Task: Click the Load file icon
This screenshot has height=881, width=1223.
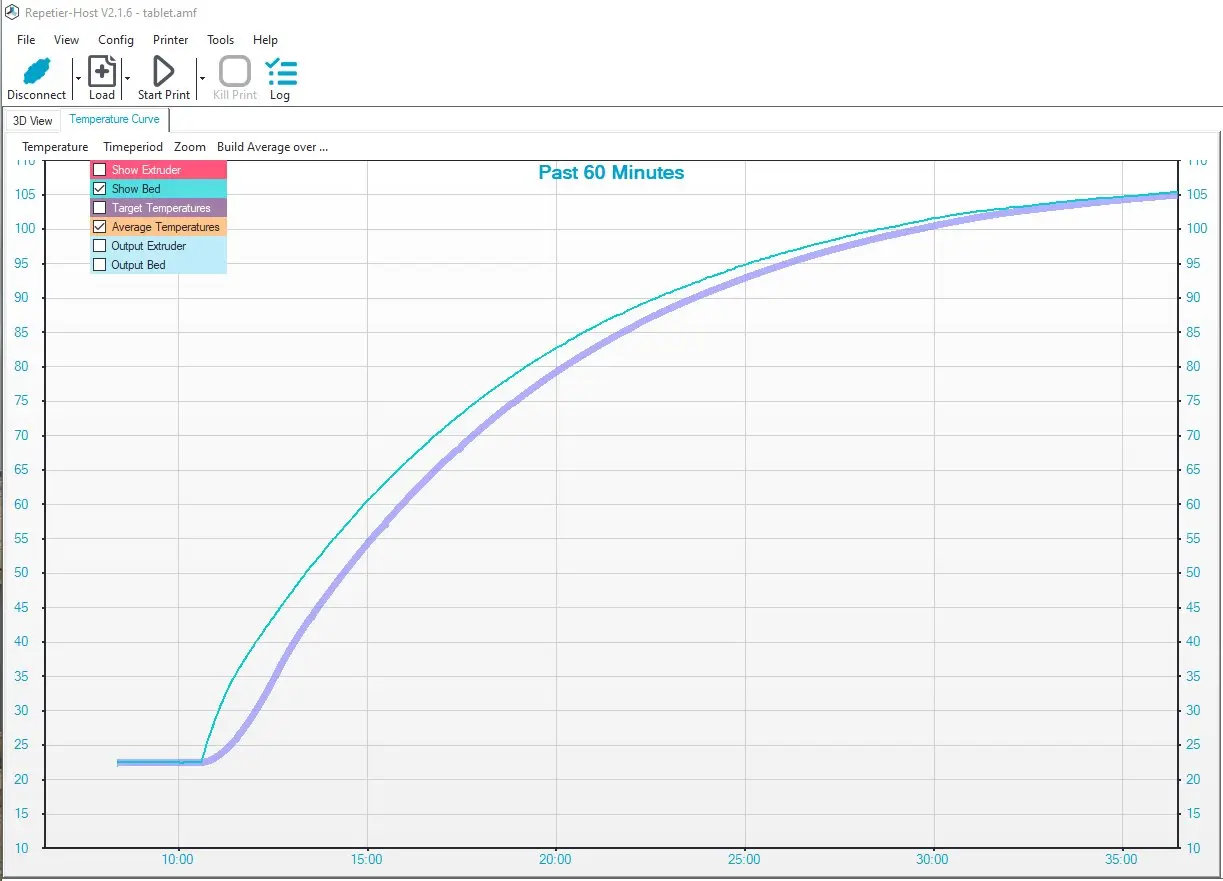Action: (102, 71)
